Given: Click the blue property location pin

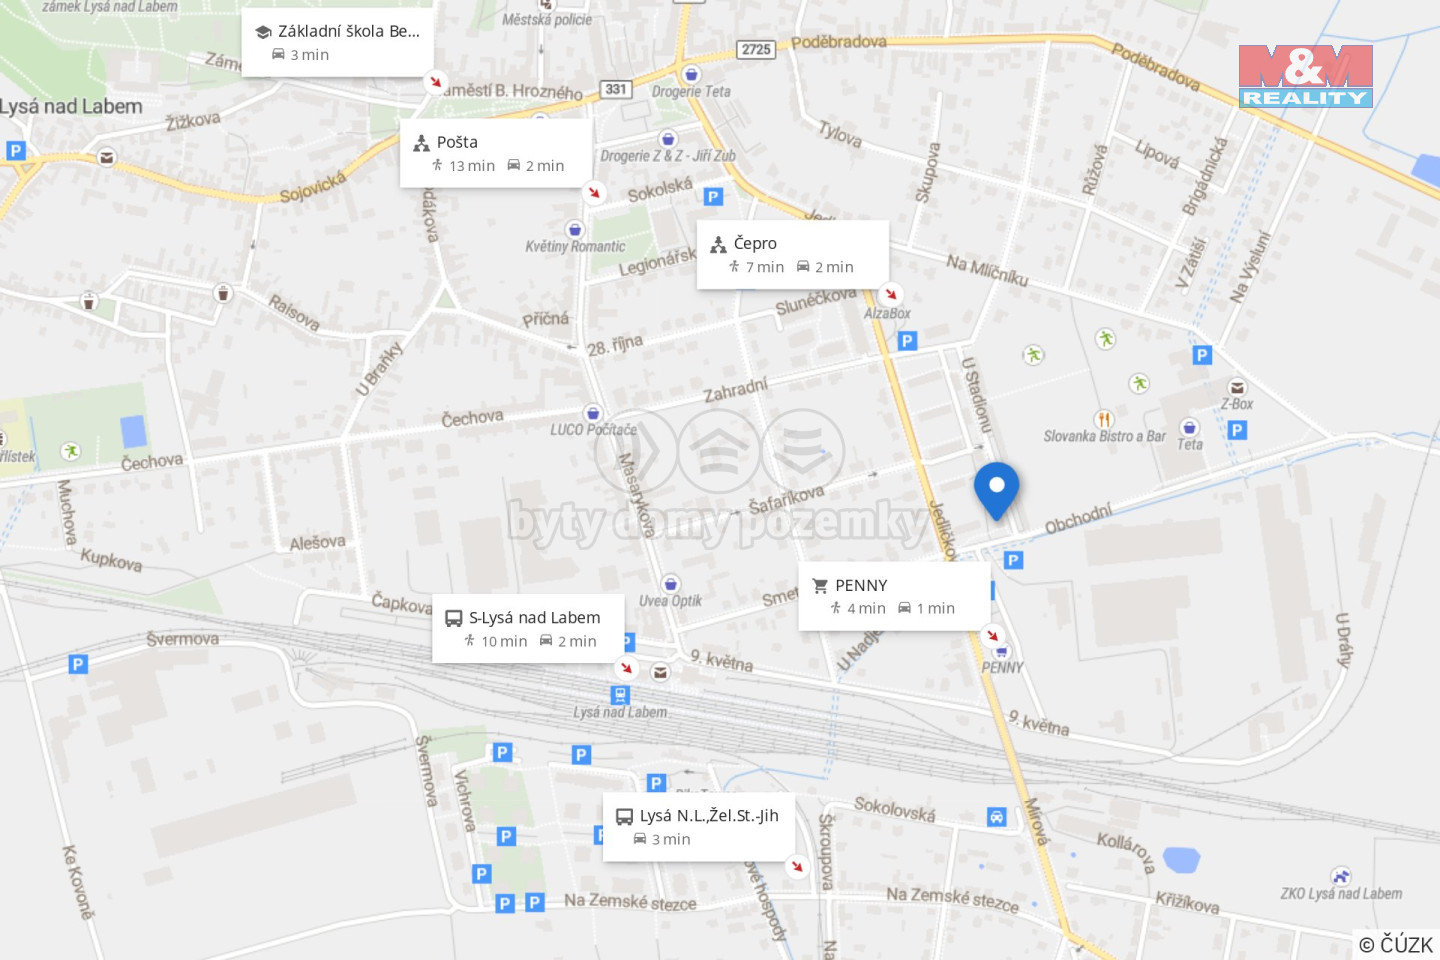Looking at the screenshot, I should click(996, 491).
